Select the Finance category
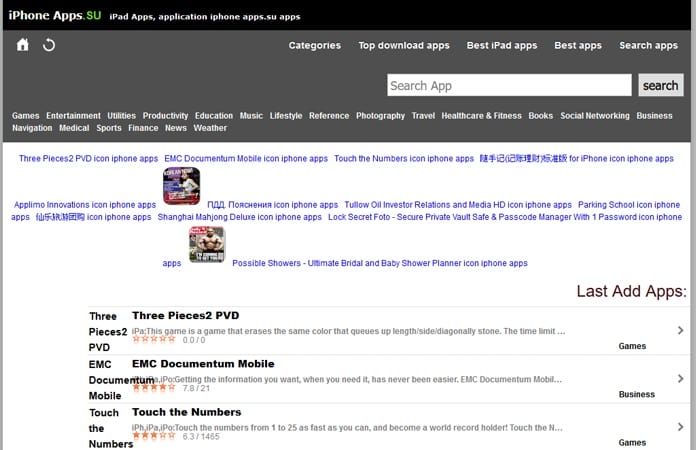The height and width of the screenshot is (450, 696). (143, 128)
